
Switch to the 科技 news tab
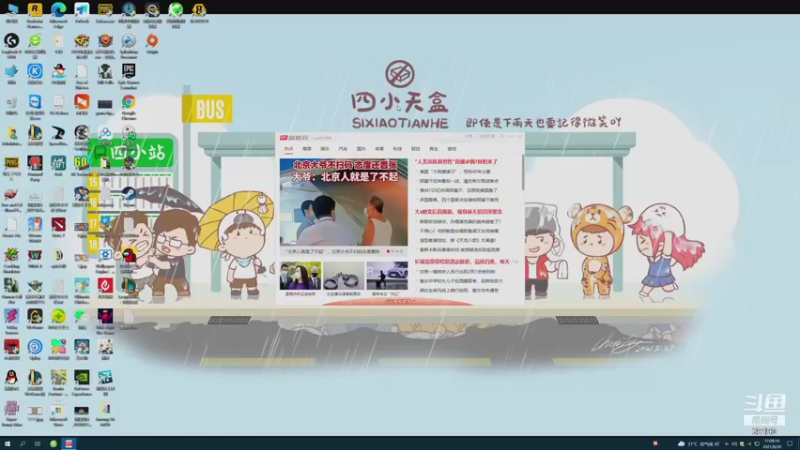coord(397,149)
